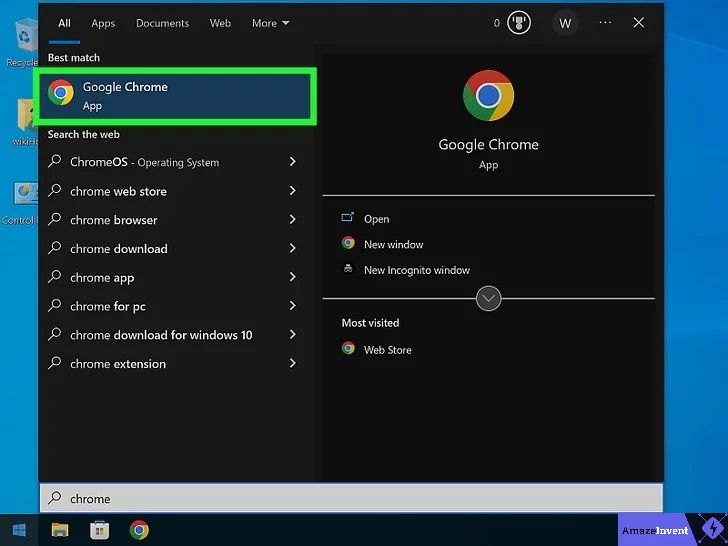Click the Windows Start button
The height and width of the screenshot is (546, 728).
(19, 530)
